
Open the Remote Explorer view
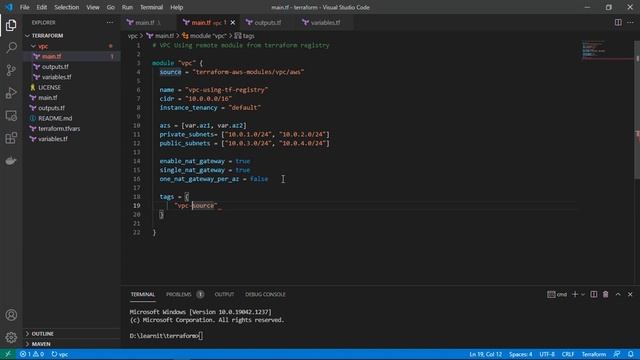[11, 116]
